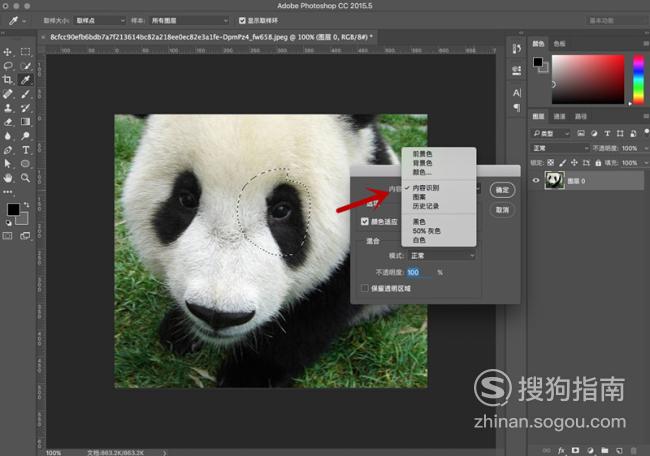Filter layers by shape layer icon
The image size is (650, 456).
click(620, 133)
